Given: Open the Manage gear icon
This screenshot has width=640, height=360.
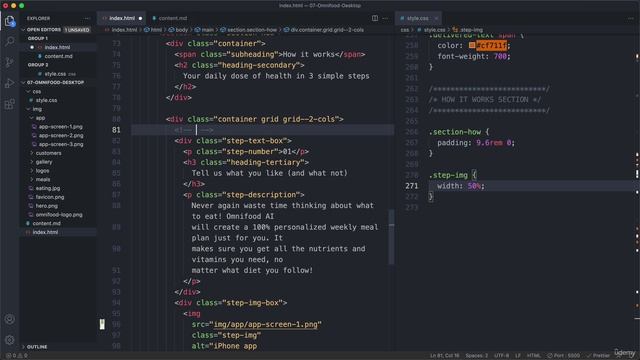Looking at the screenshot, I should click(x=9, y=340).
